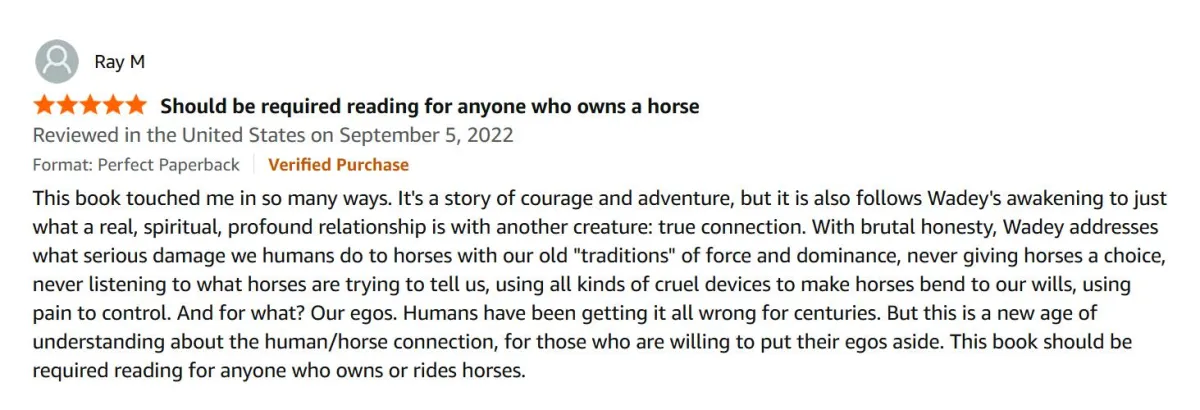This screenshot has height=410, width=1200.
Task: Open review title "Should be required reading"
Action: [430, 106]
